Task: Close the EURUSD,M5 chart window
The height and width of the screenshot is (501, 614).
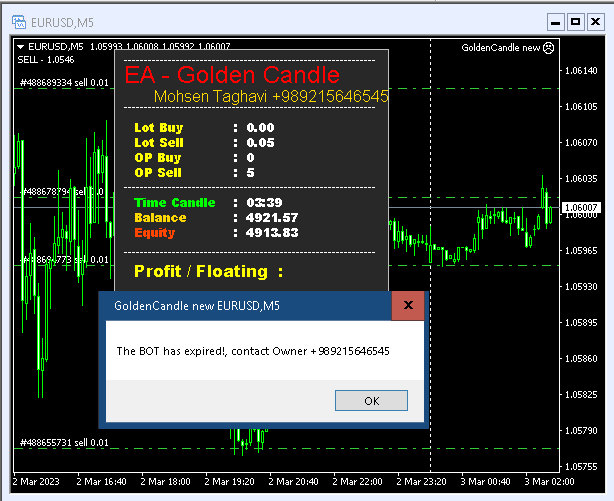Action: [595, 22]
